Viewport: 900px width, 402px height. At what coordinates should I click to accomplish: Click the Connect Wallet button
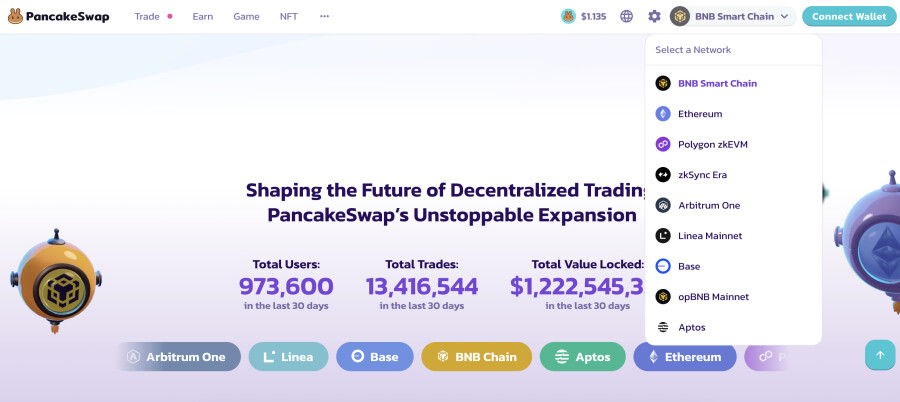point(849,16)
